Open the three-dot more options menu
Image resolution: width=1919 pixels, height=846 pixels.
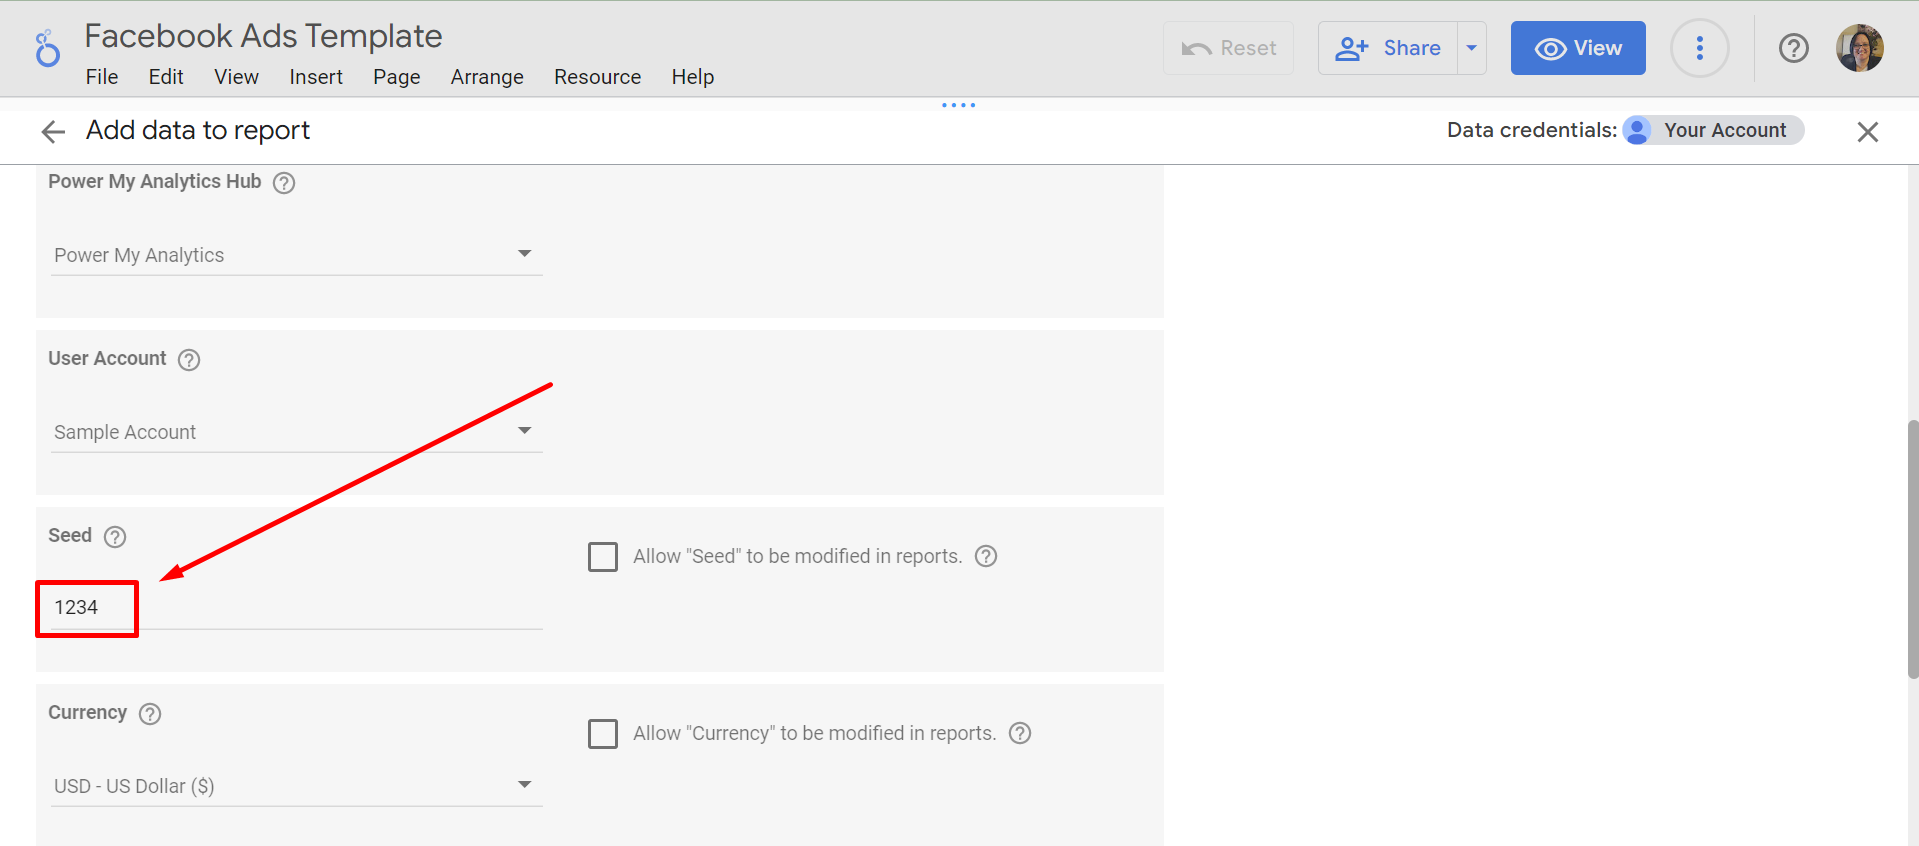1699,48
